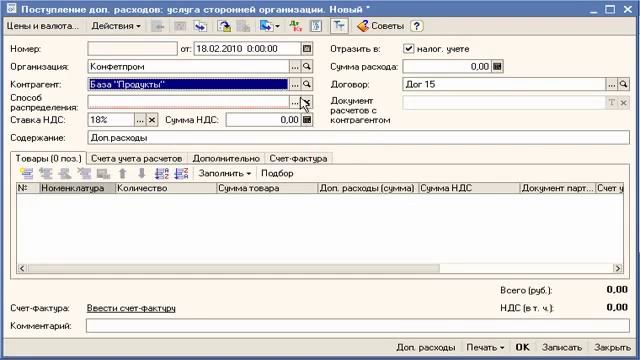Open the Цены и валюта dialog

coord(42,26)
